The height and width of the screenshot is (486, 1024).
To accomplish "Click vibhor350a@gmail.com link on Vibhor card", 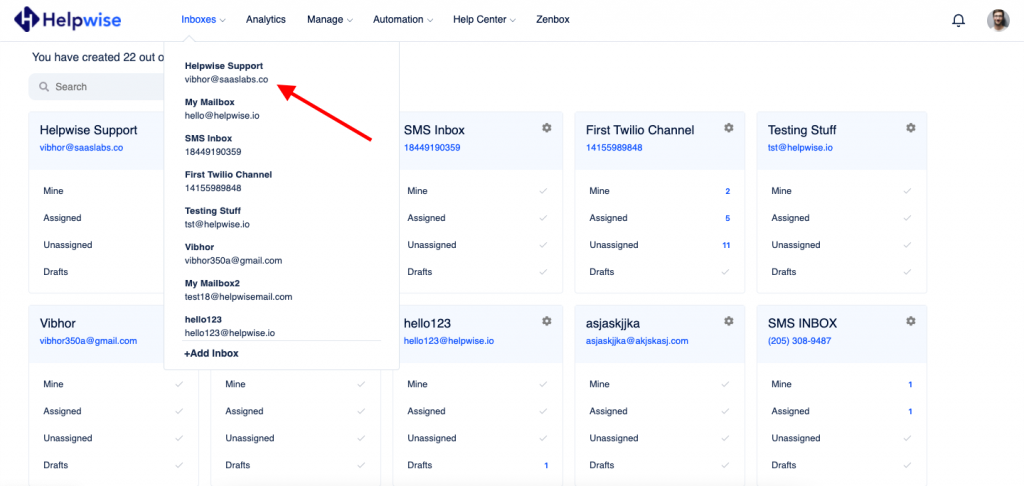I will pos(88,341).
